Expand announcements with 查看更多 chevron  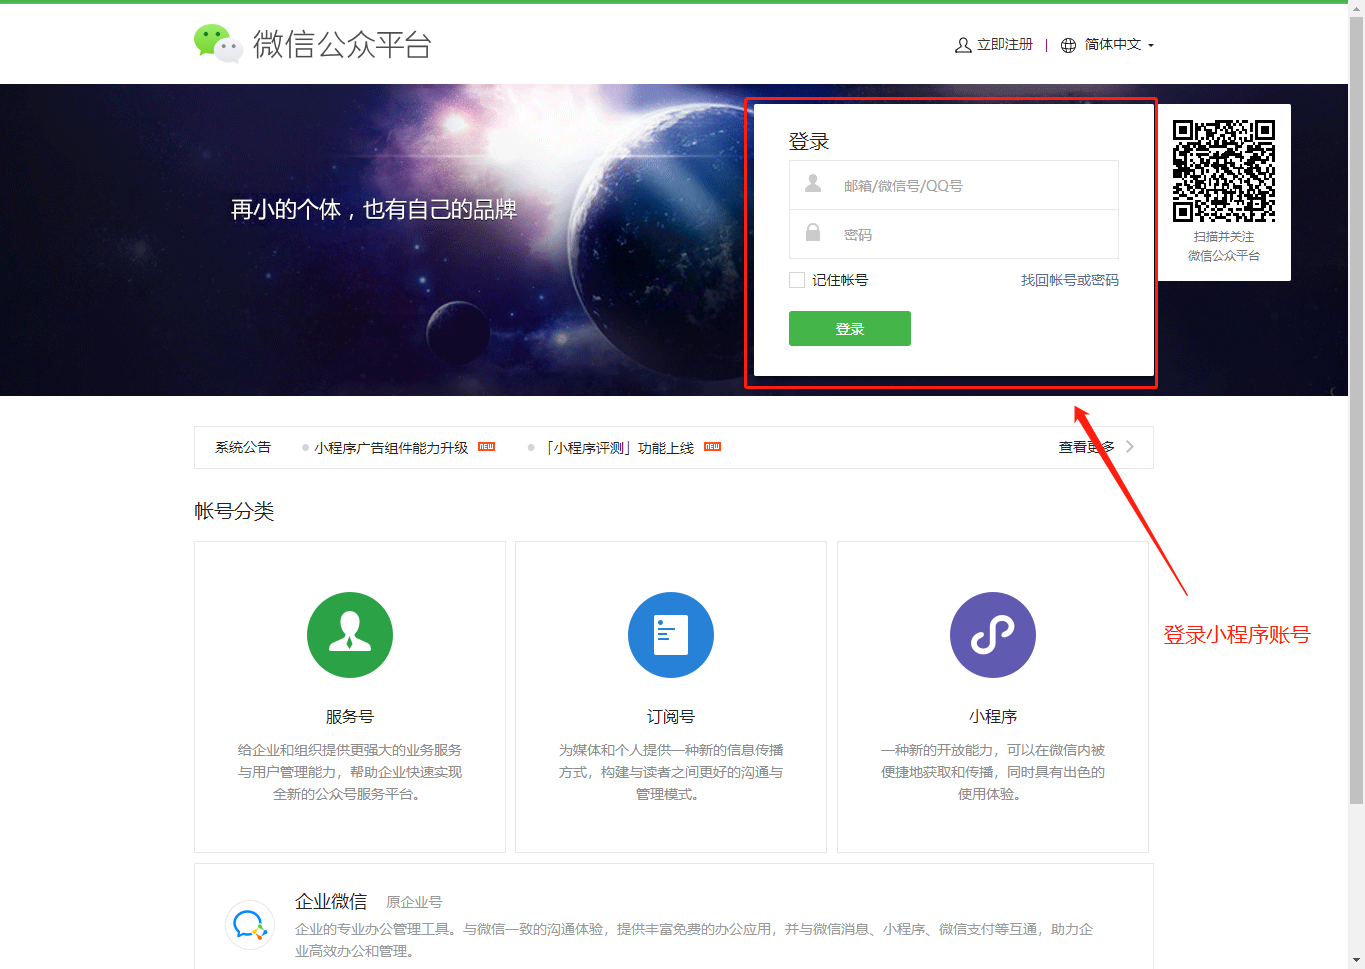1129,447
